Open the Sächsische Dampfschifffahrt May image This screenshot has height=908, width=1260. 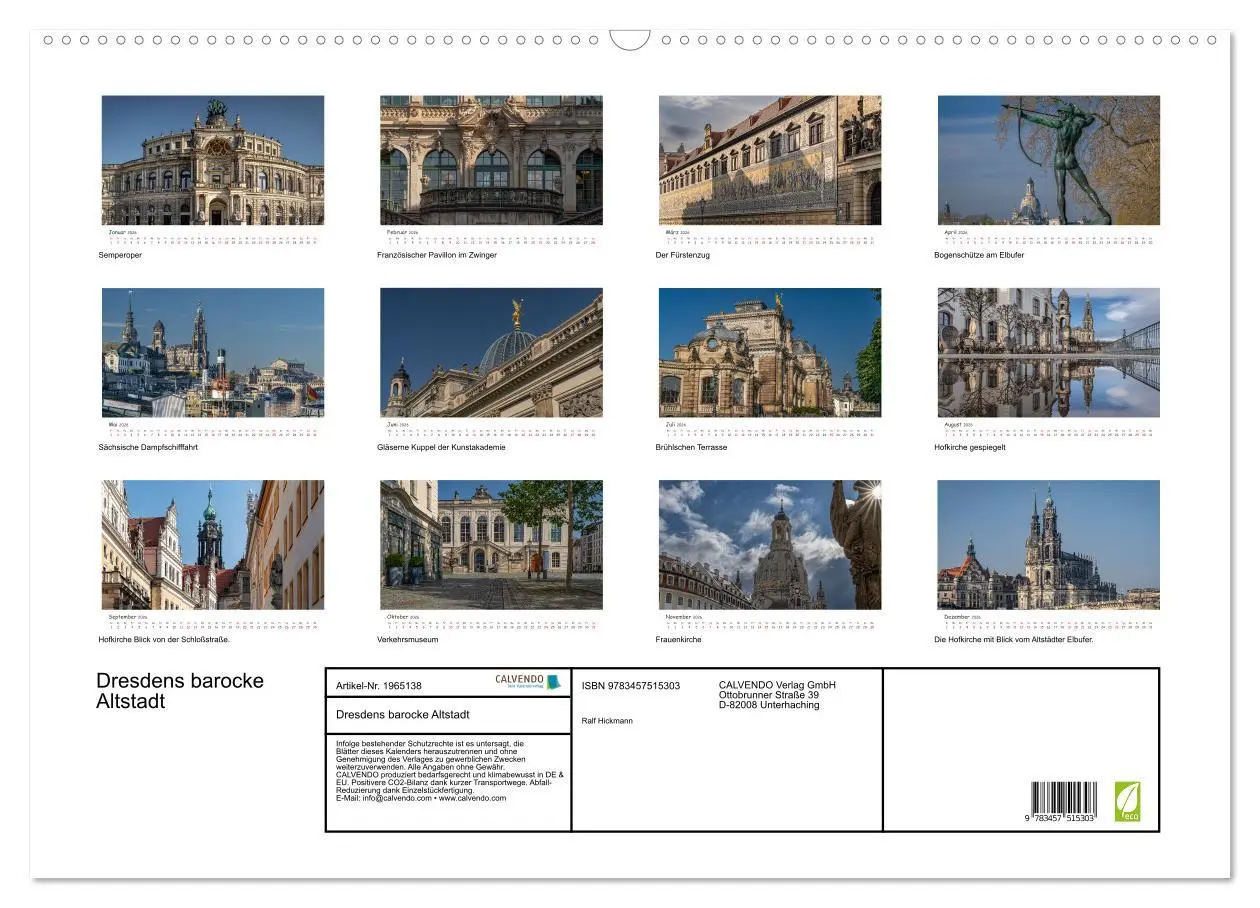(x=212, y=350)
